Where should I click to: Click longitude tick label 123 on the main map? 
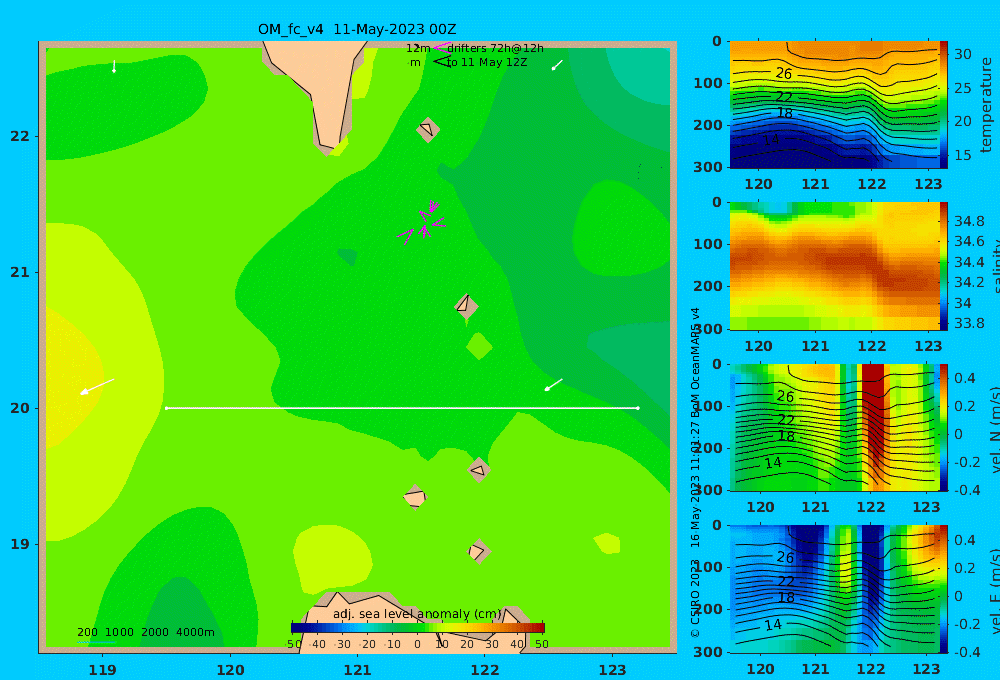point(613,670)
